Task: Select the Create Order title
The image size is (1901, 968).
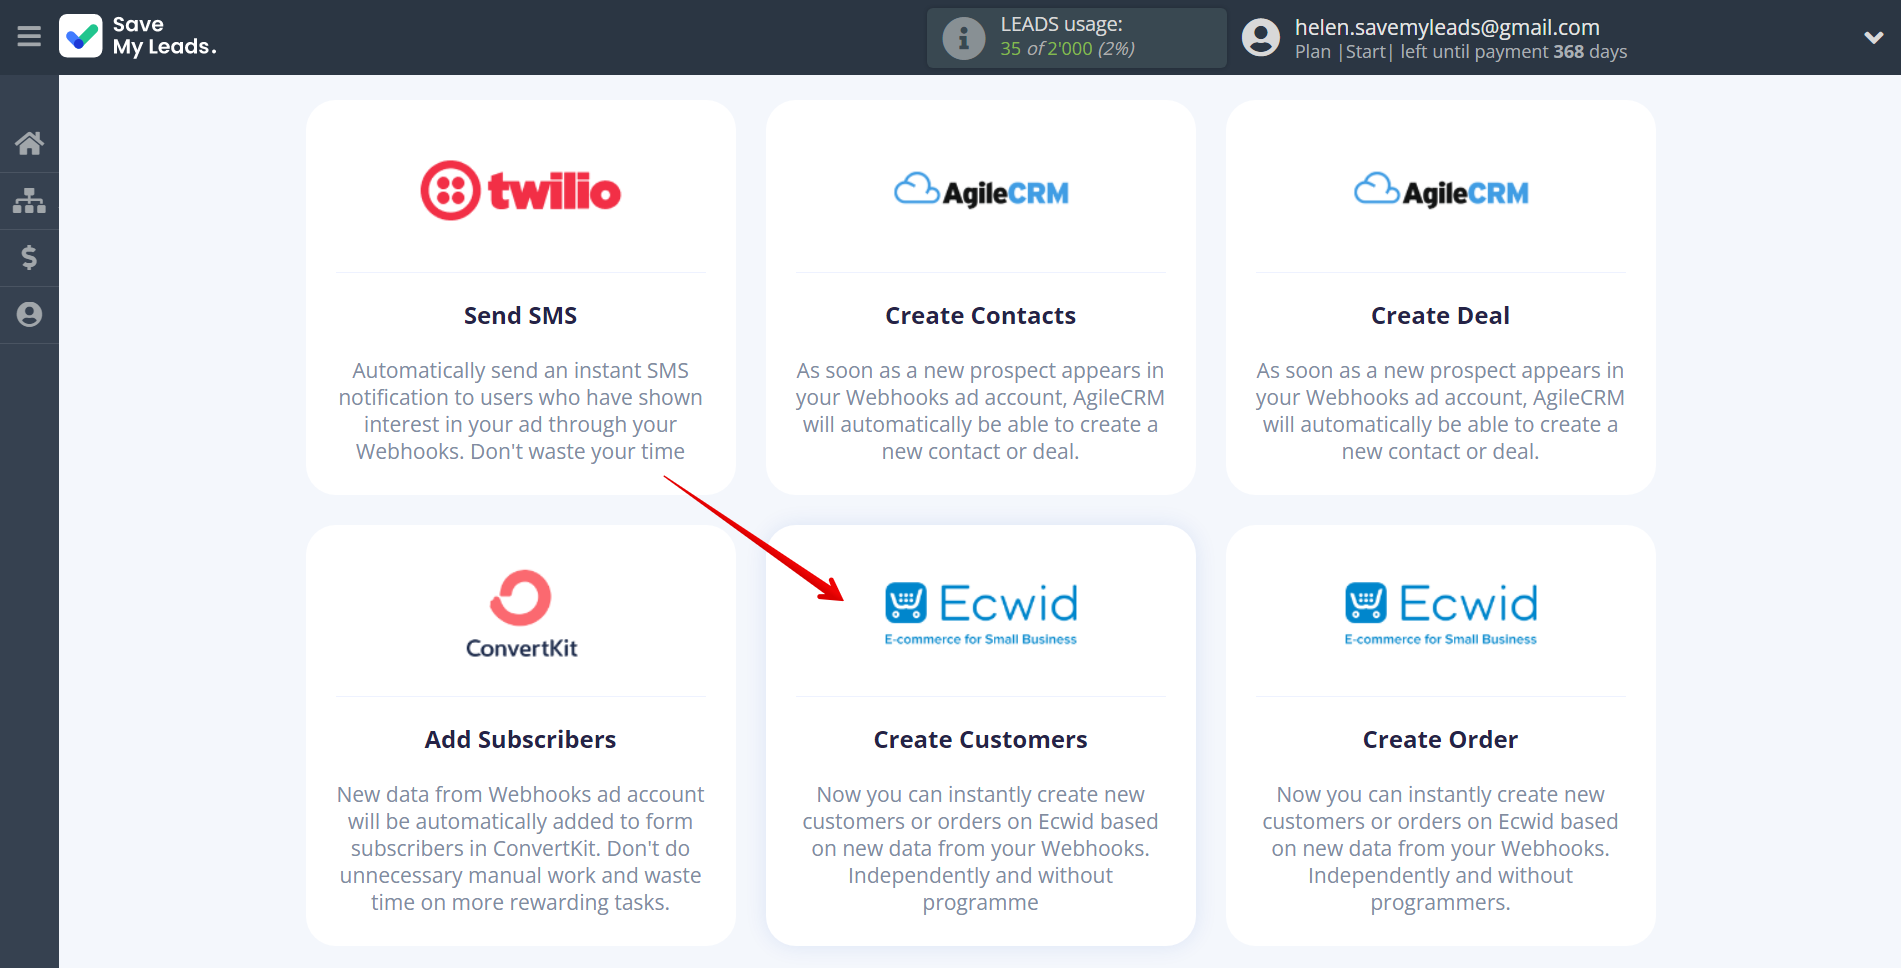Action: point(1441,740)
